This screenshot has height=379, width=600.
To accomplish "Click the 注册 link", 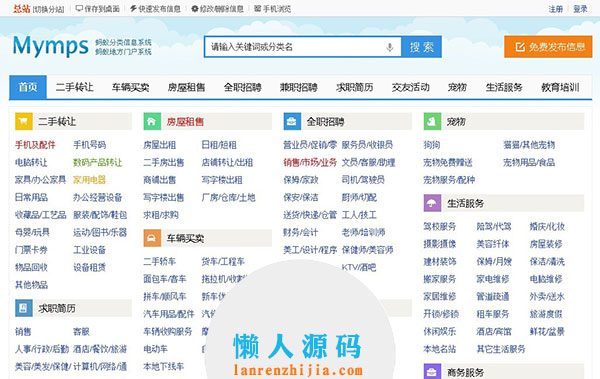I will [x=556, y=9].
